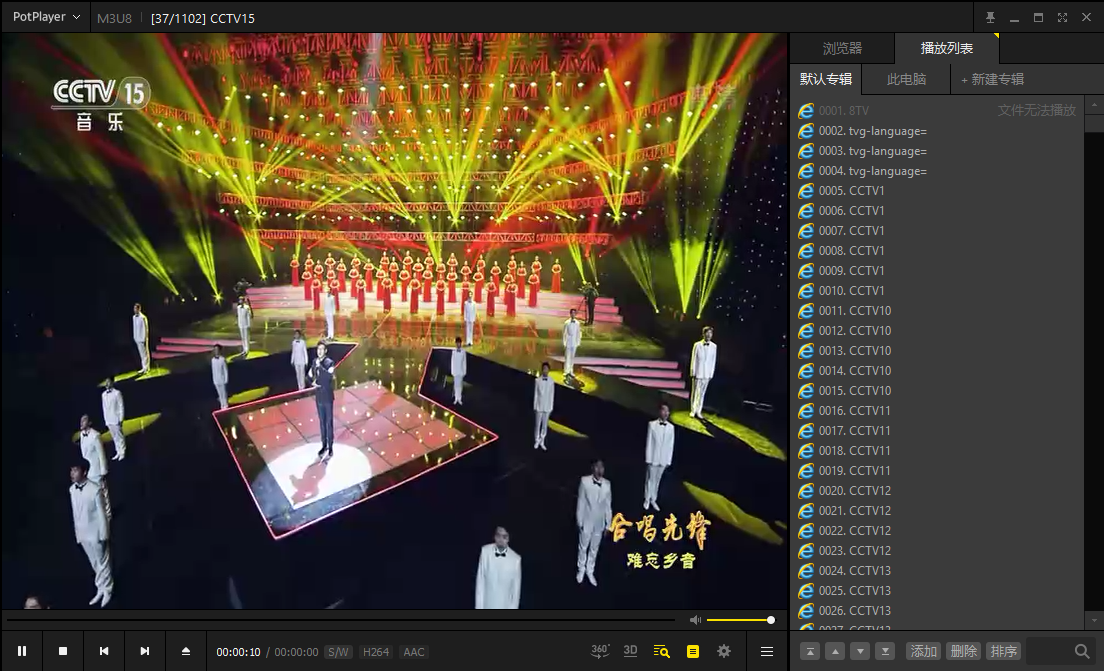Screen dimensions: 1104x671
Task: Open the PotPlayer main menu dropdown
Action: tap(46, 17)
